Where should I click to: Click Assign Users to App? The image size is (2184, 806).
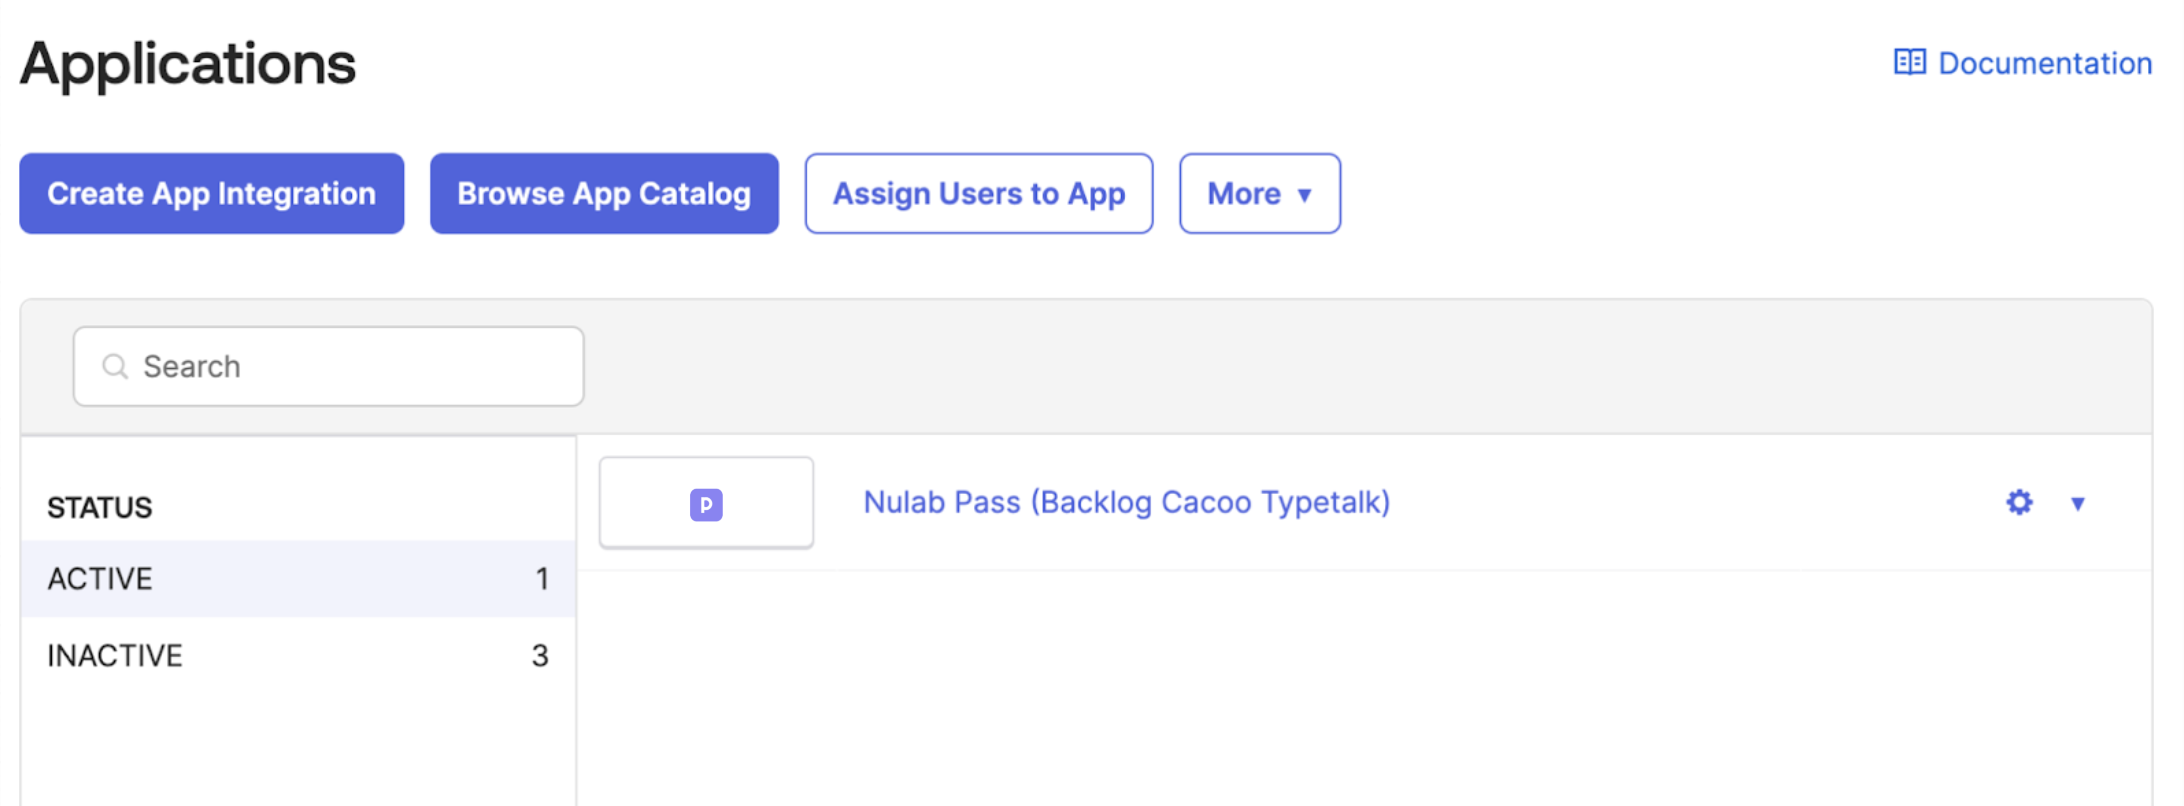979,194
